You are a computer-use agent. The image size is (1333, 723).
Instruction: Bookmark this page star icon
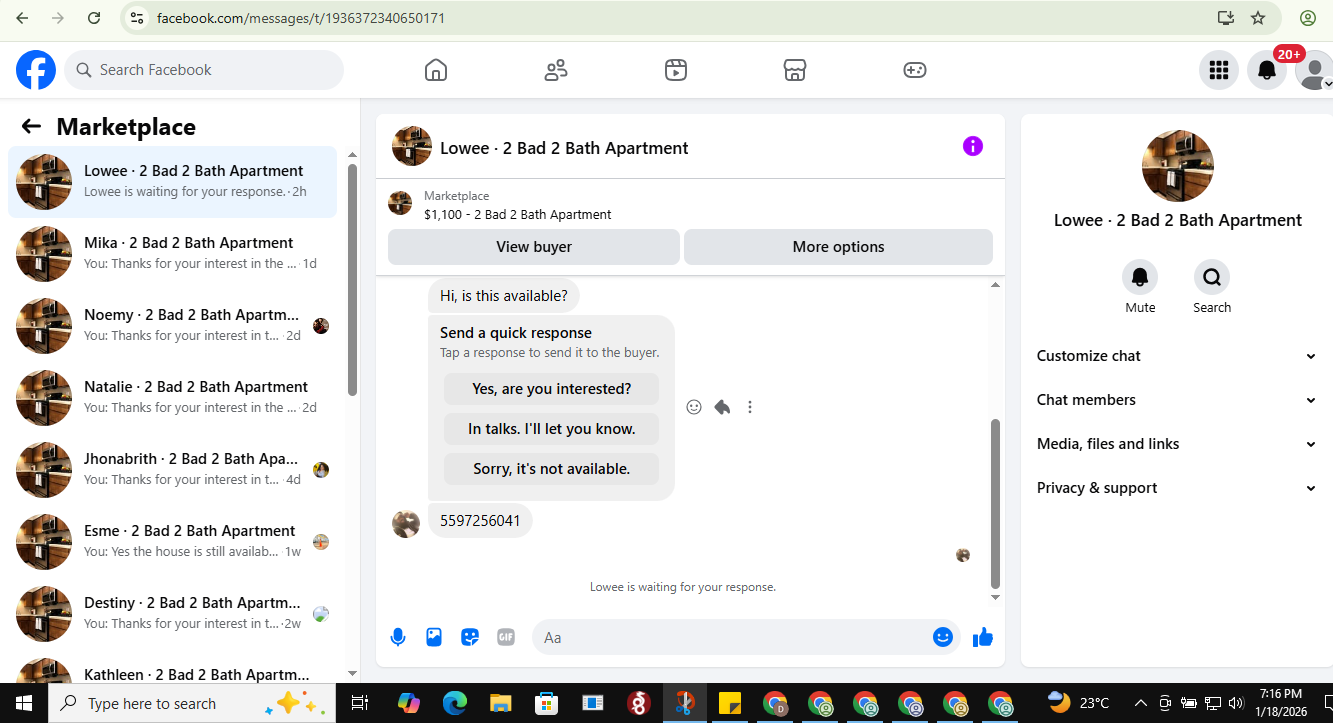(x=1258, y=18)
